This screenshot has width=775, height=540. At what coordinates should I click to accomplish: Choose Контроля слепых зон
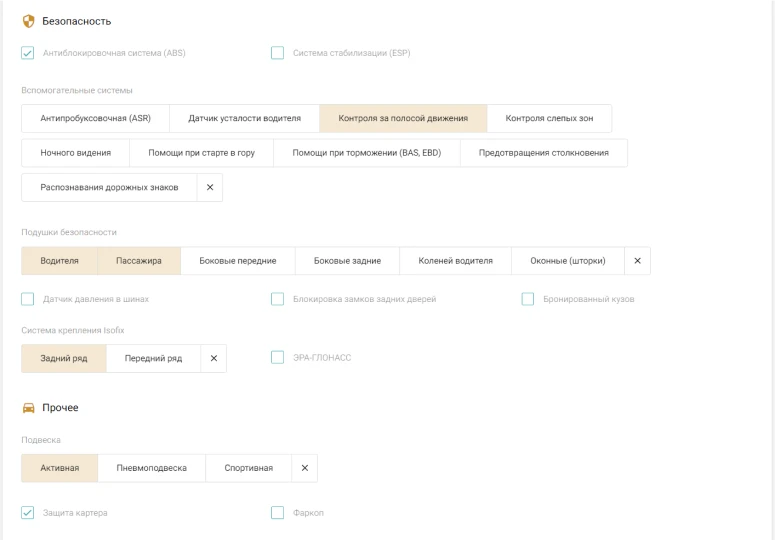(549, 118)
